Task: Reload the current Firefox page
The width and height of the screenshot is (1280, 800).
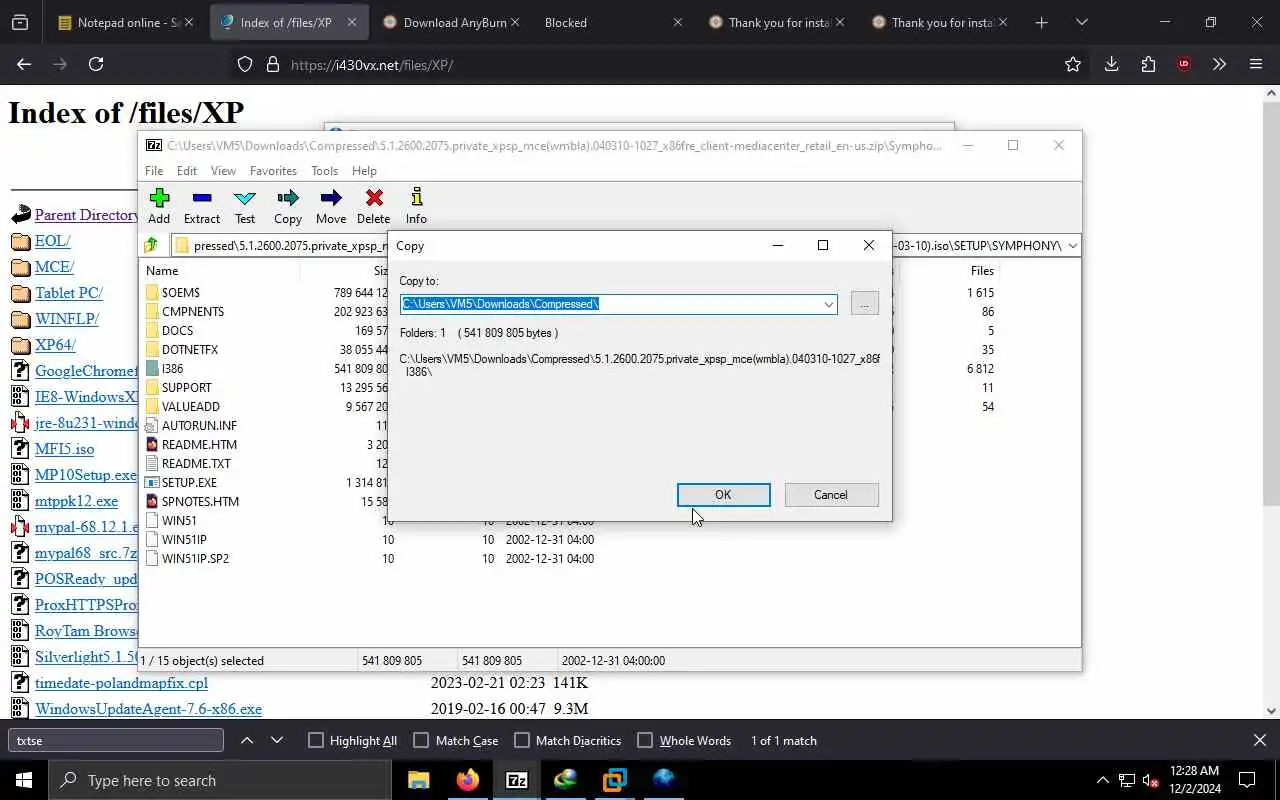Action: (96, 64)
